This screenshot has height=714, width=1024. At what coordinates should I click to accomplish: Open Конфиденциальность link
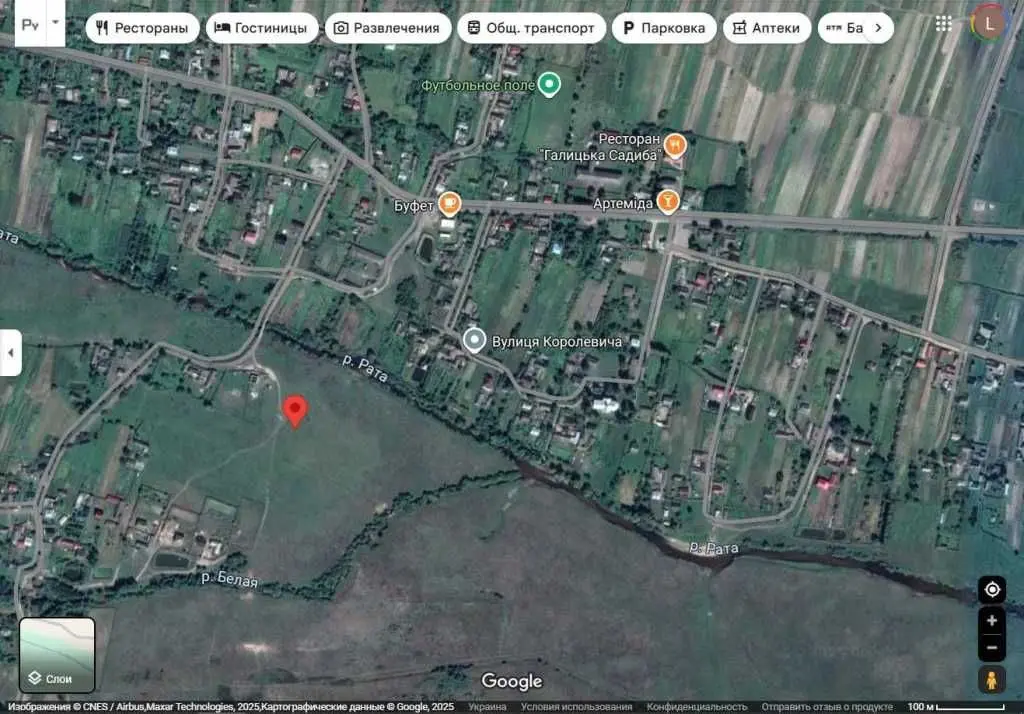[x=697, y=707]
